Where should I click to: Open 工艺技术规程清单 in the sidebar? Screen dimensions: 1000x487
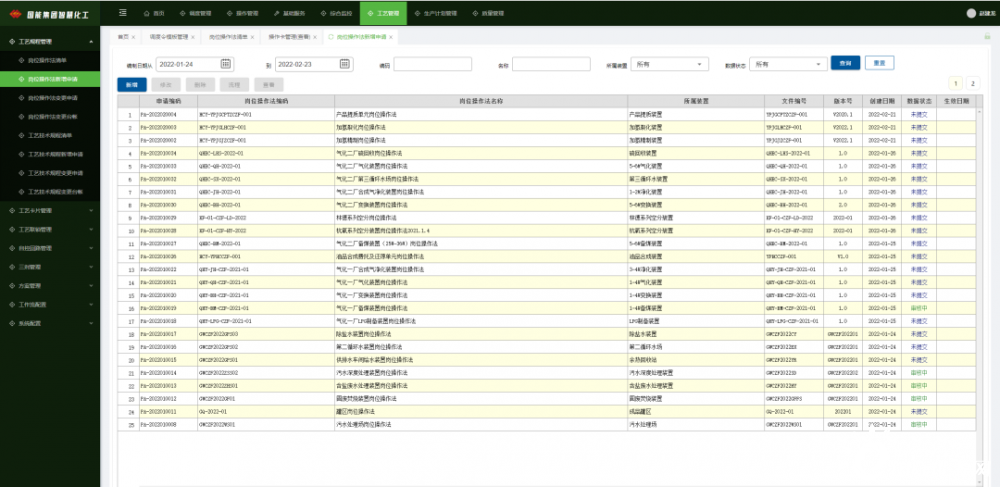coord(50,136)
